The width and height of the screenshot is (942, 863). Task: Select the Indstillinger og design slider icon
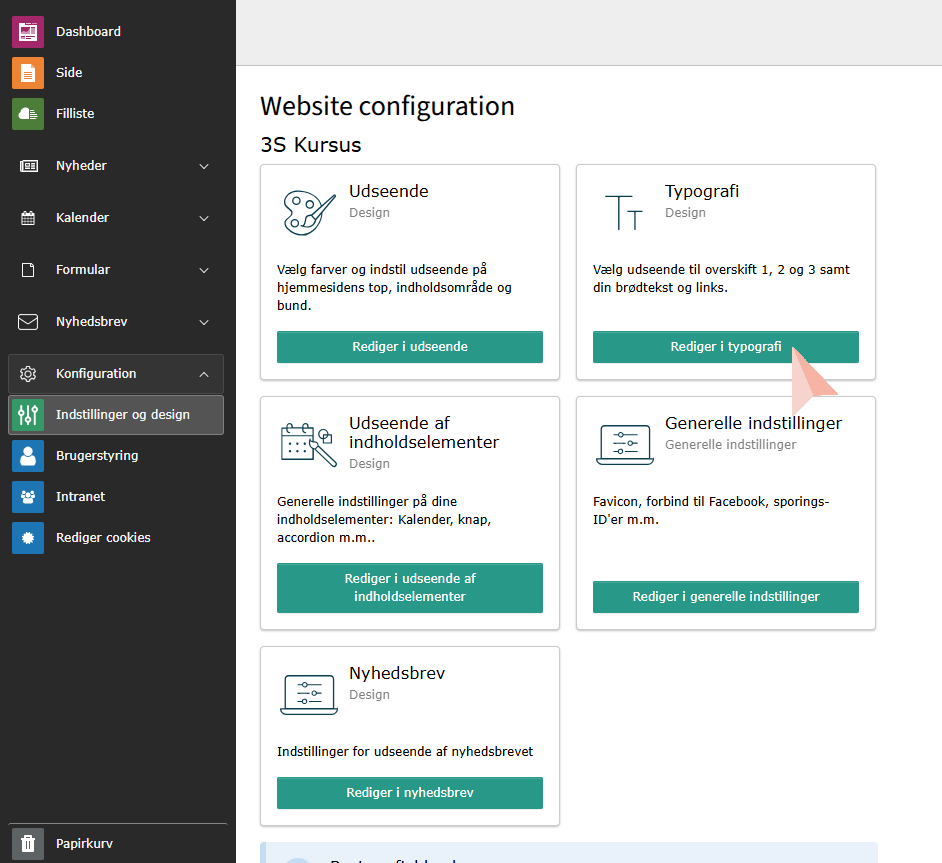pos(28,415)
